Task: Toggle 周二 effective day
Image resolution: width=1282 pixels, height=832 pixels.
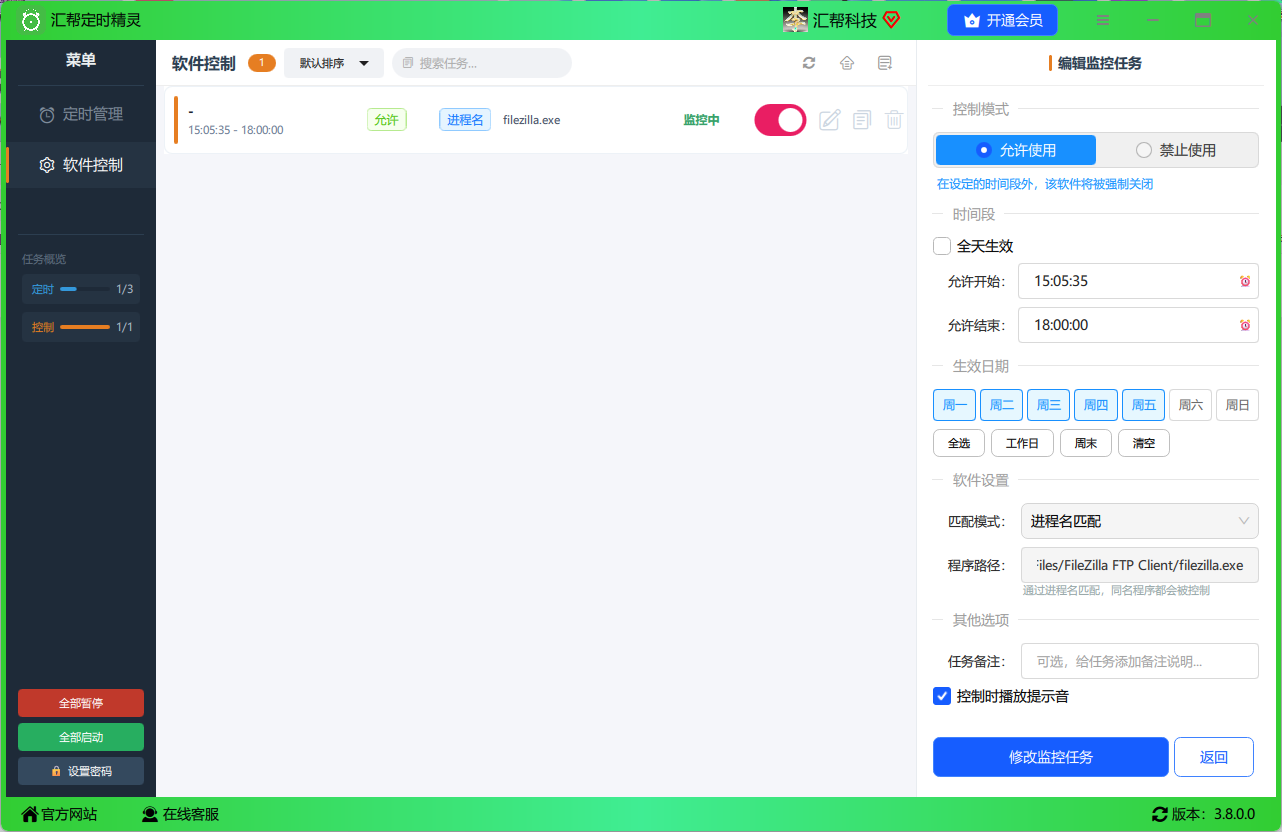Action: (x=1001, y=405)
